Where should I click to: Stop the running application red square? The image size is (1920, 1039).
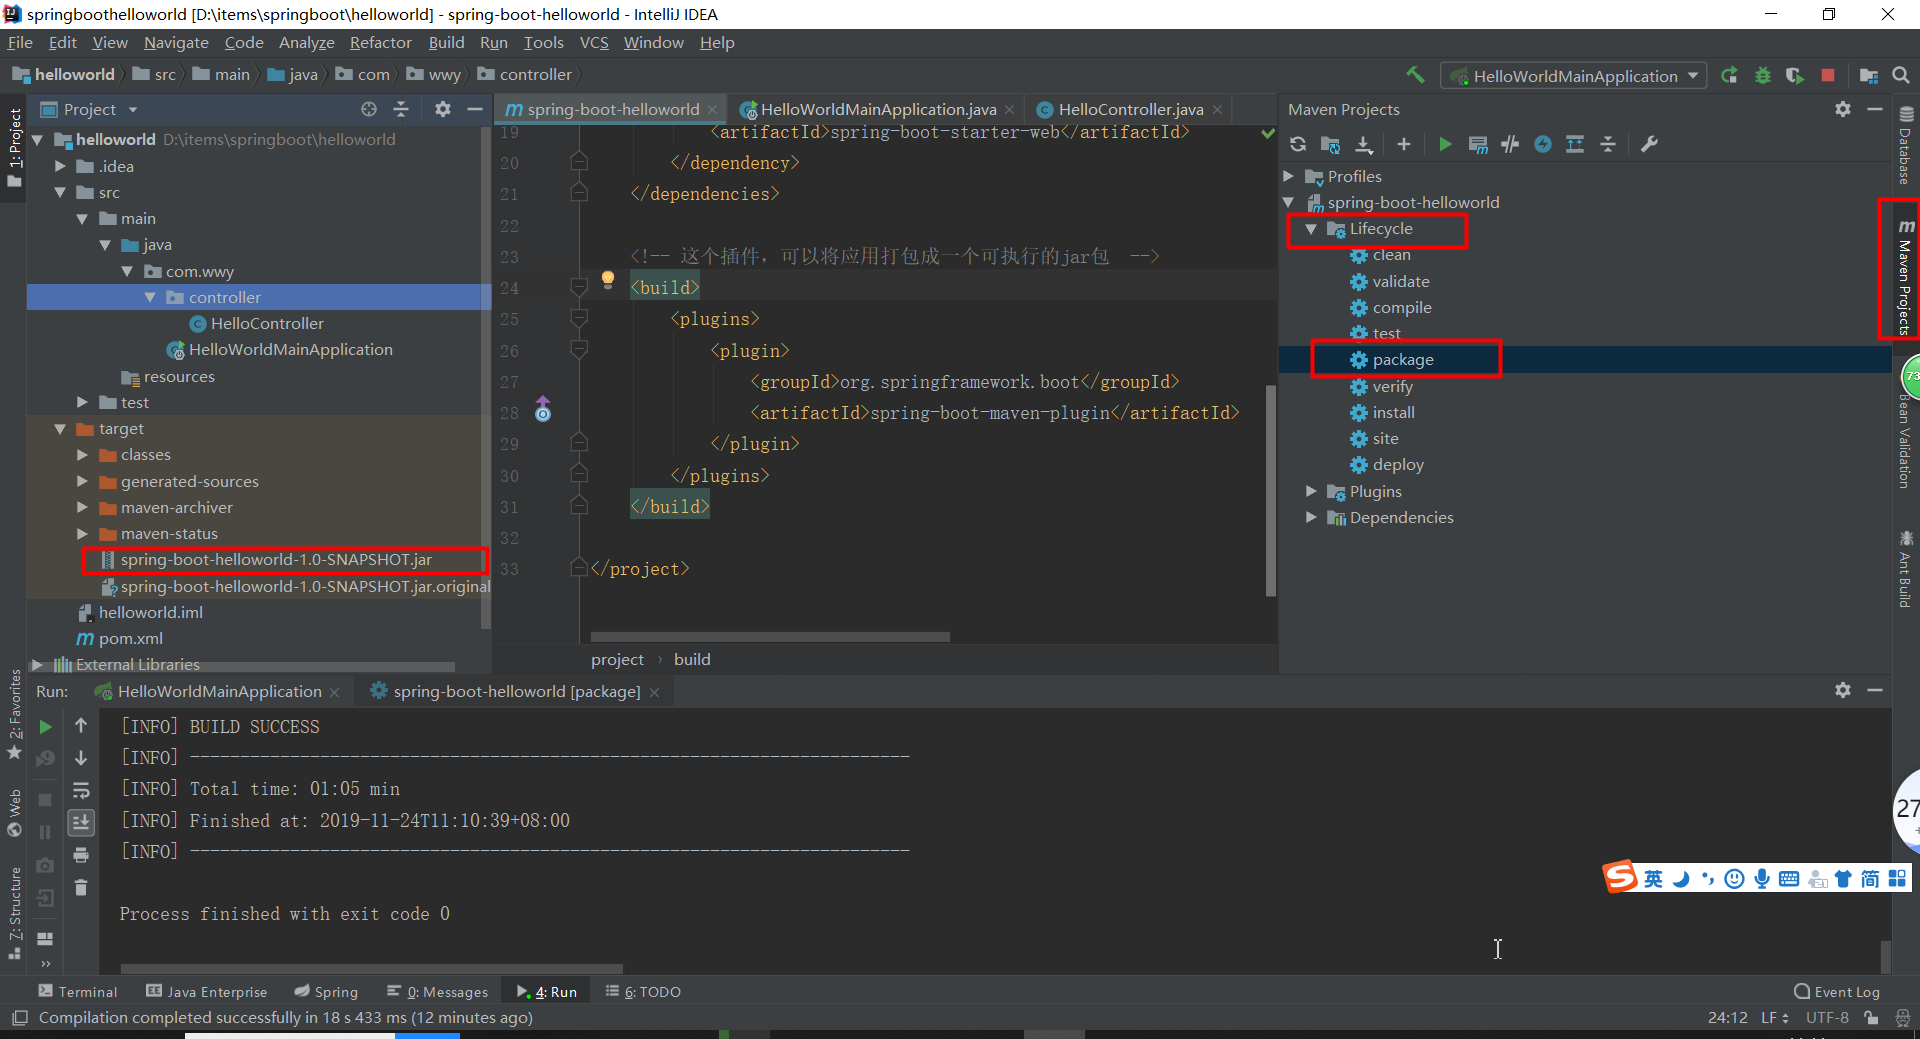1828,75
